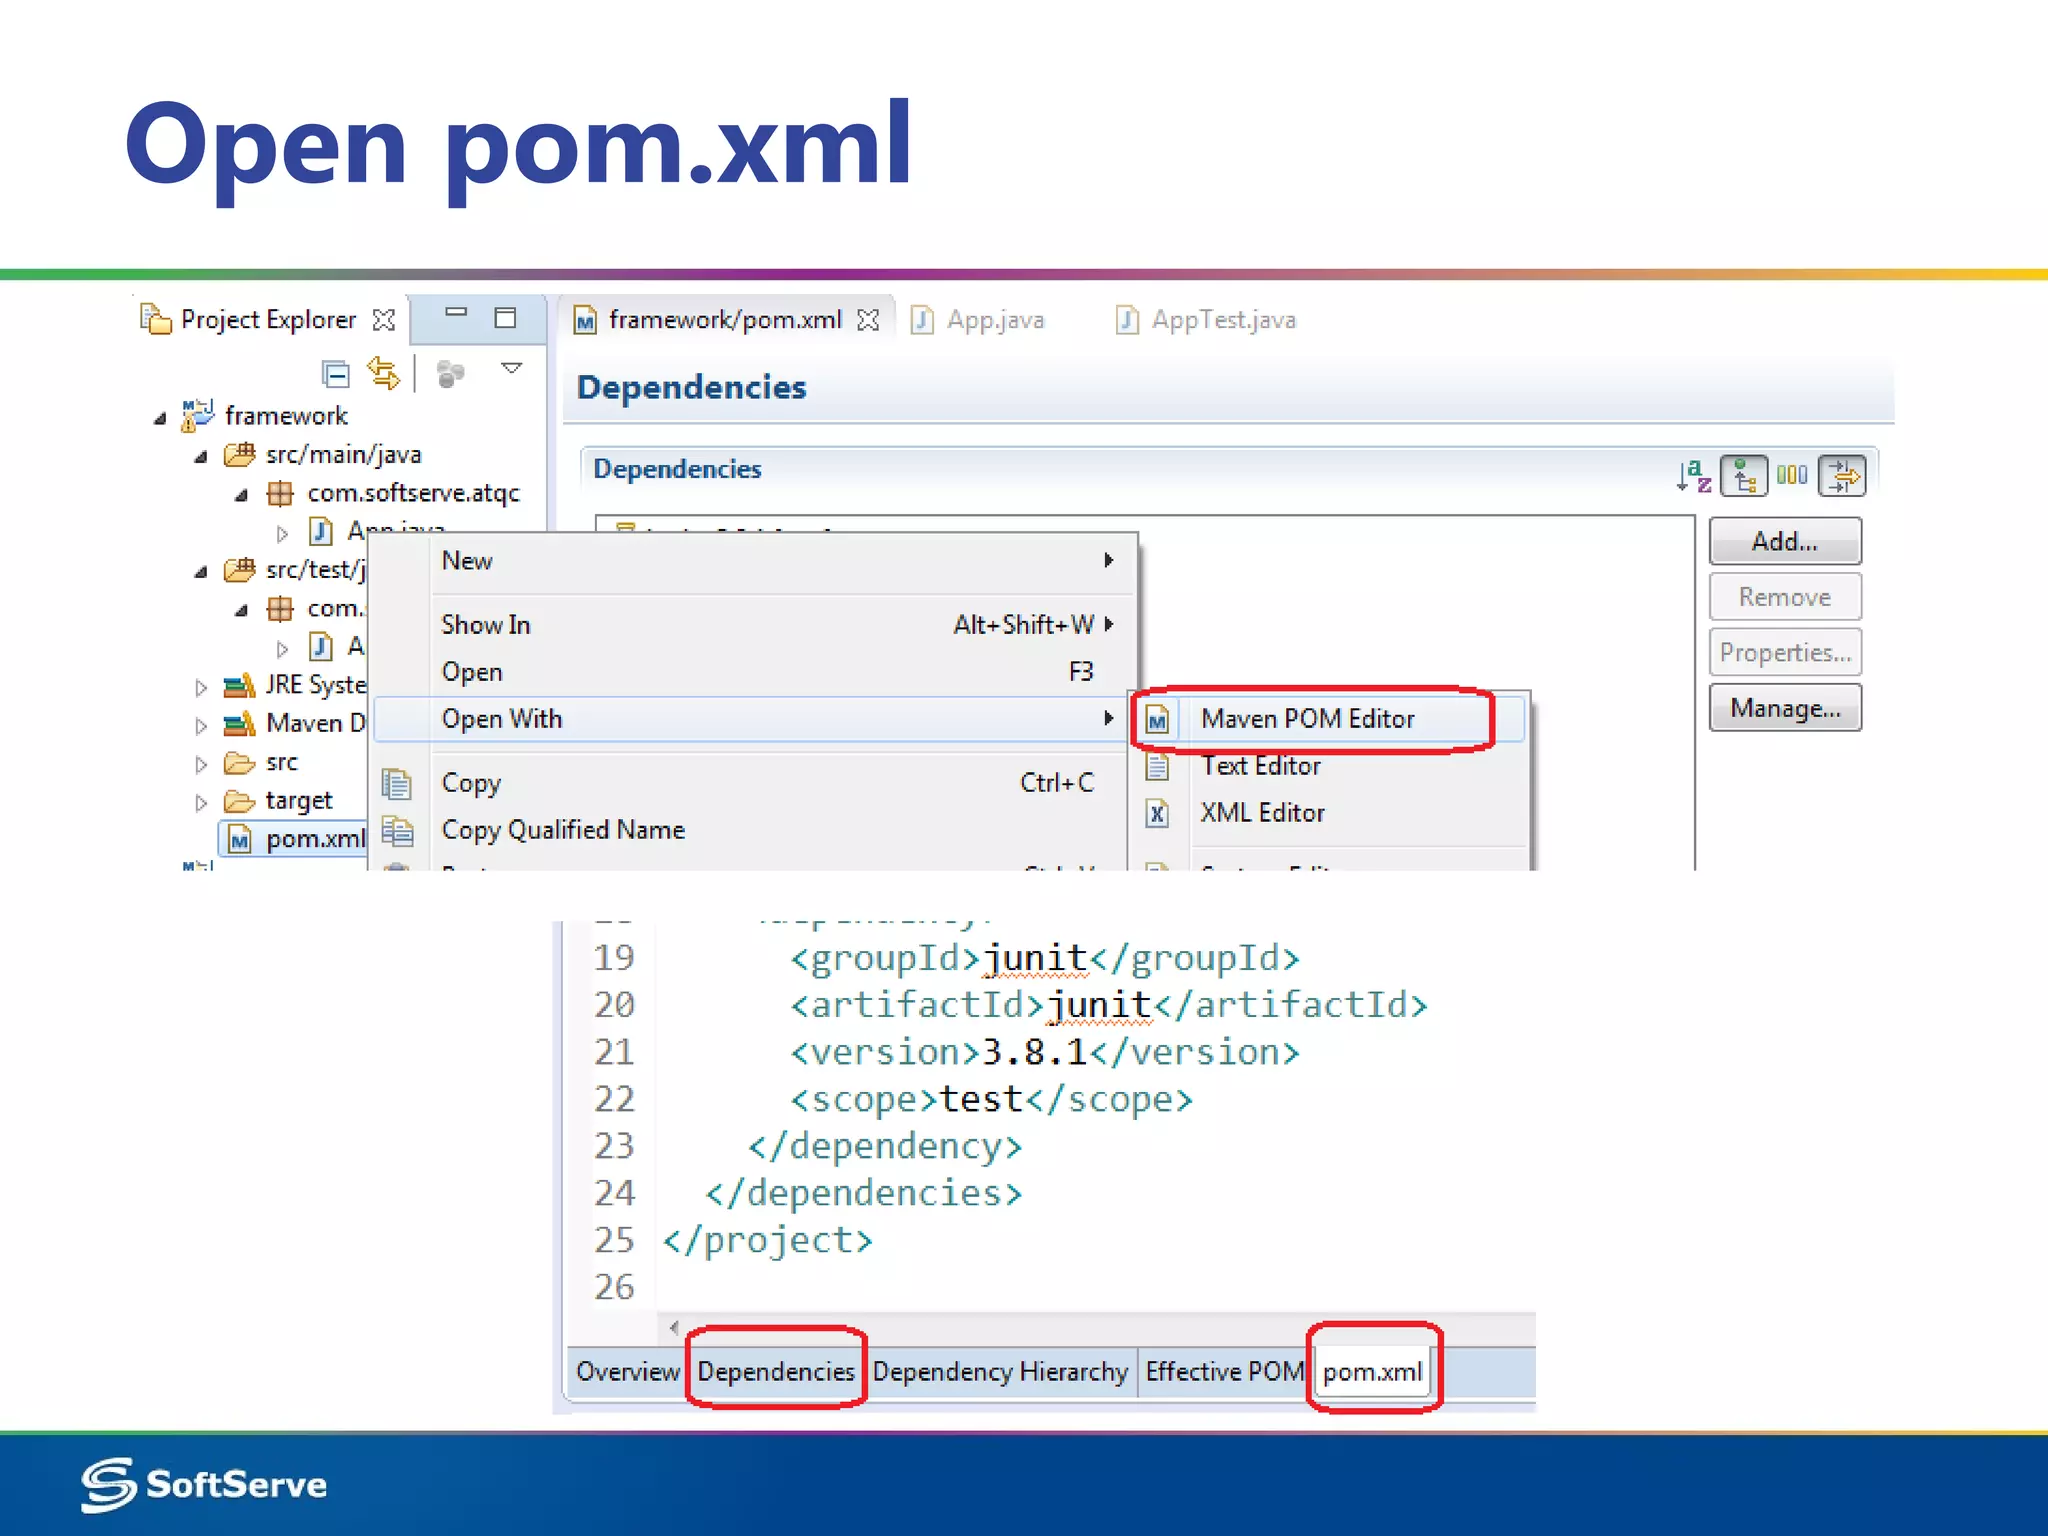The image size is (2048, 1536).
Task: Open the New submenu
Action: coord(754,561)
